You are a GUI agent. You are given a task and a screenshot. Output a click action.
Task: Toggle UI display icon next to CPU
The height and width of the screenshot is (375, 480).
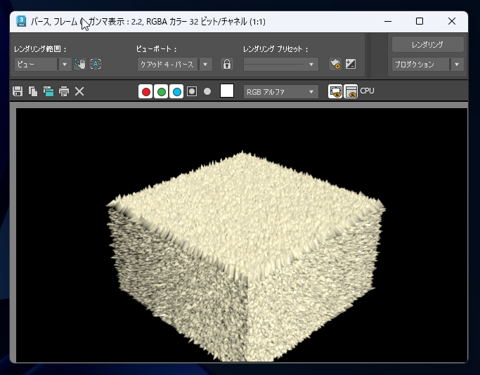pyautogui.click(x=350, y=91)
